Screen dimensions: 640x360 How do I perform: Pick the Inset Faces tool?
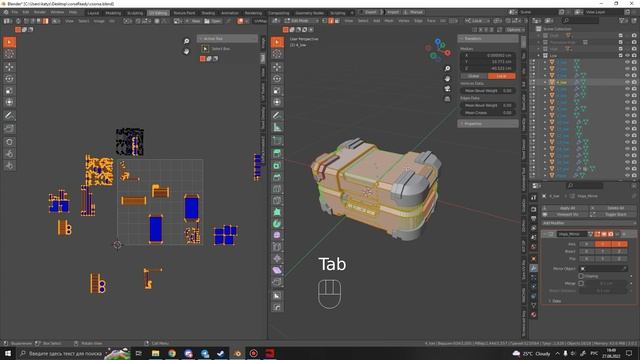(x=277, y=165)
